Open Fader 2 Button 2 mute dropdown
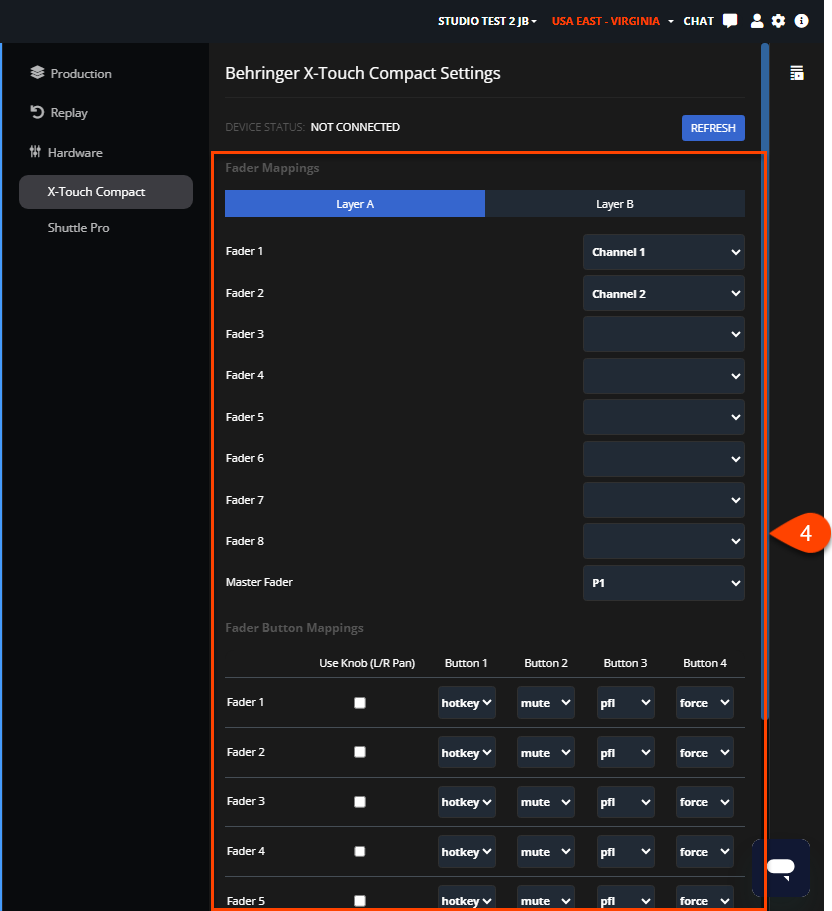 tap(545, 753)
